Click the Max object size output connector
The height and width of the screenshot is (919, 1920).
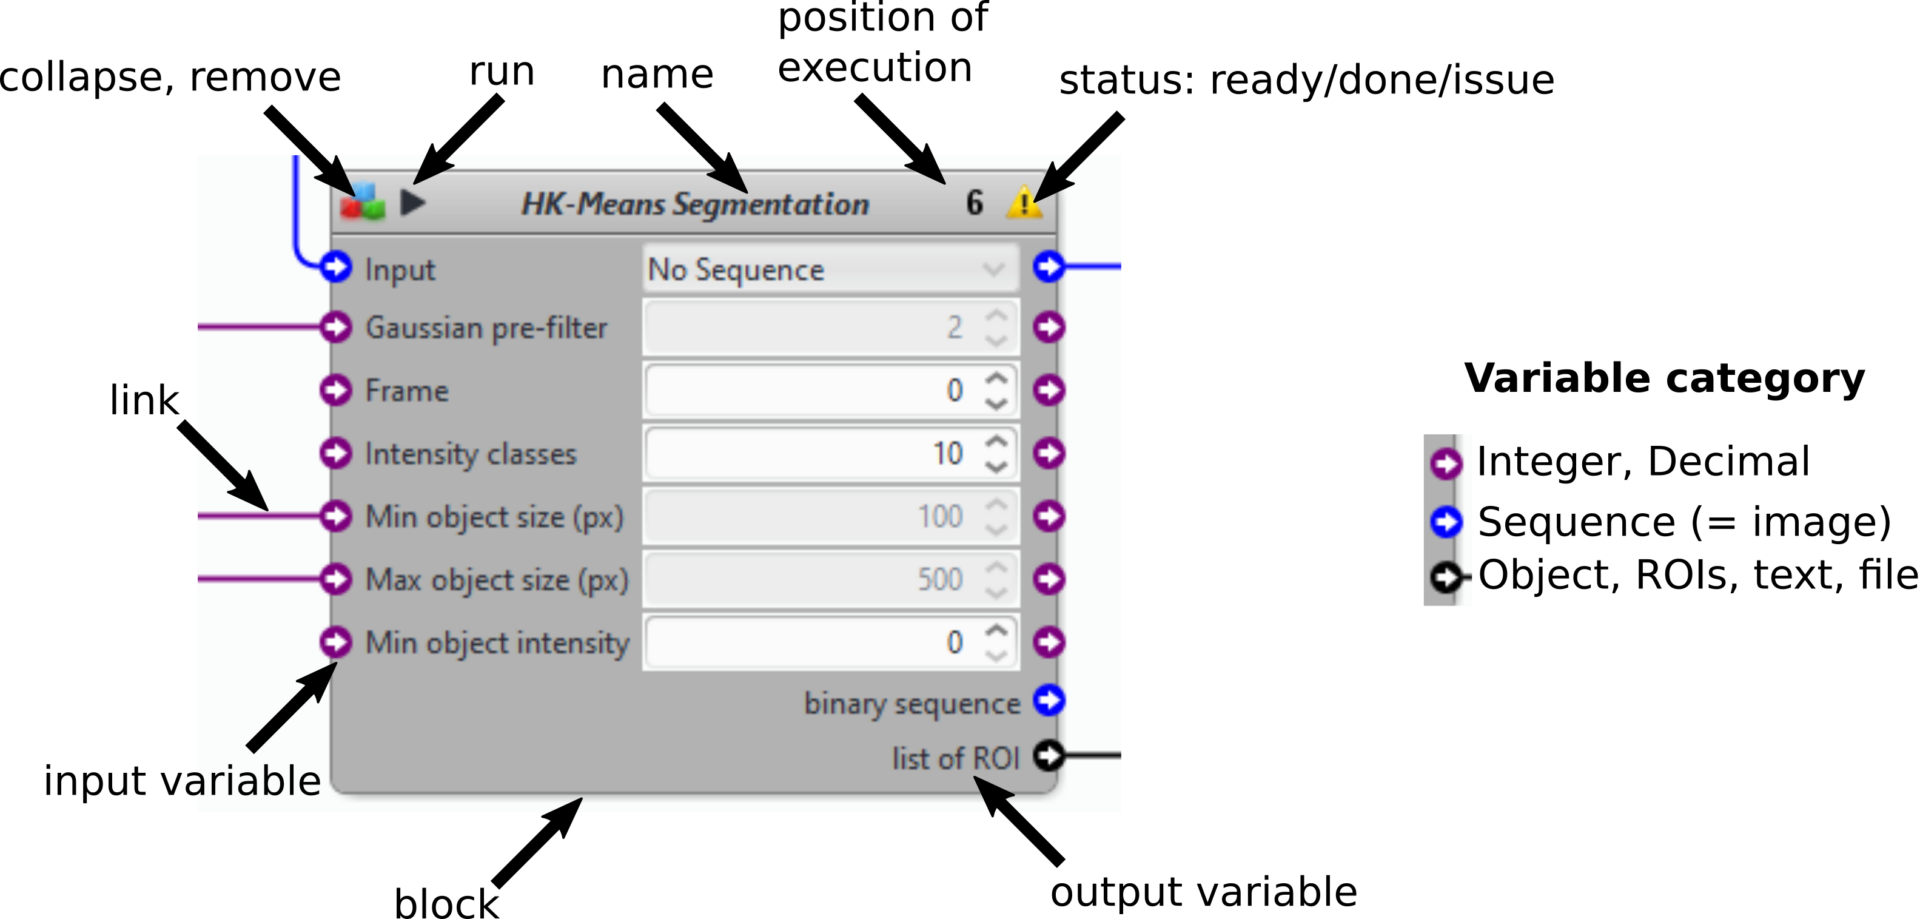coord(1049,579)
